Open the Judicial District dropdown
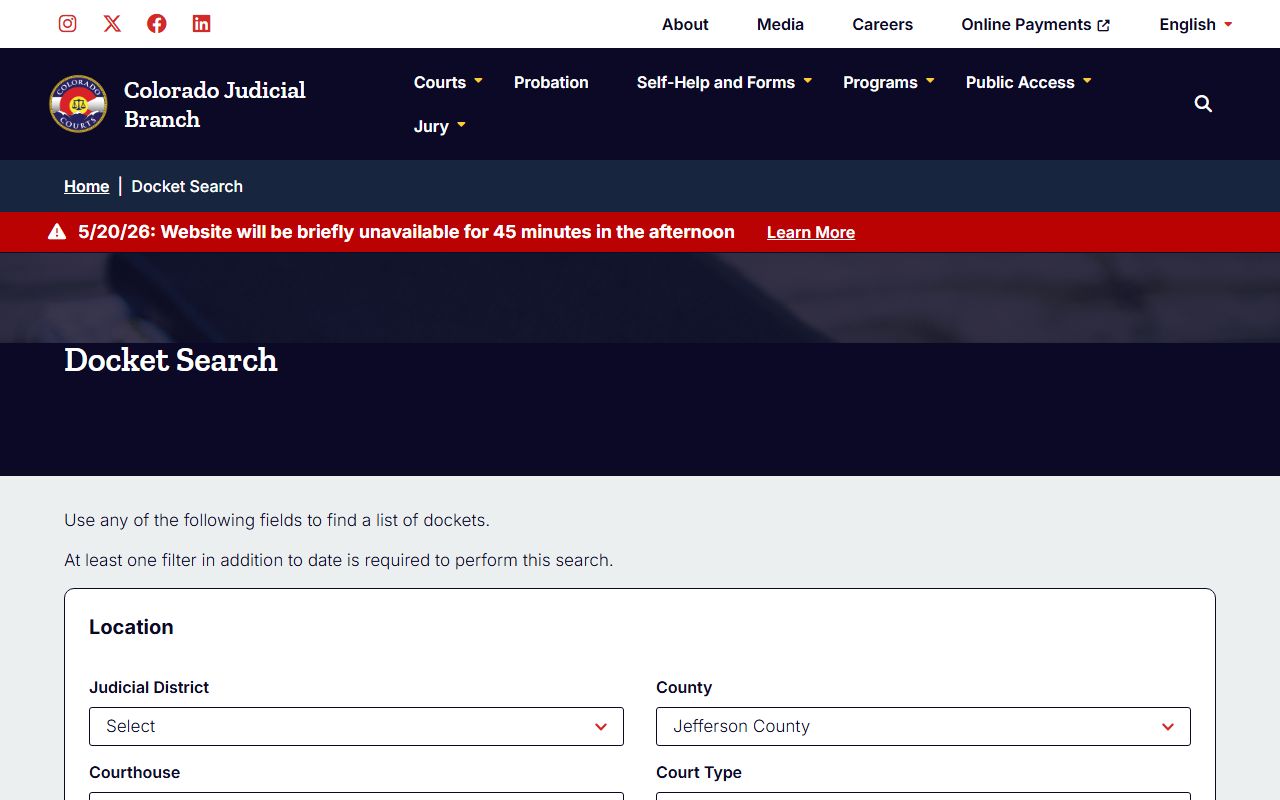This screenshot has width=1280, height=800. coord(356,726)
